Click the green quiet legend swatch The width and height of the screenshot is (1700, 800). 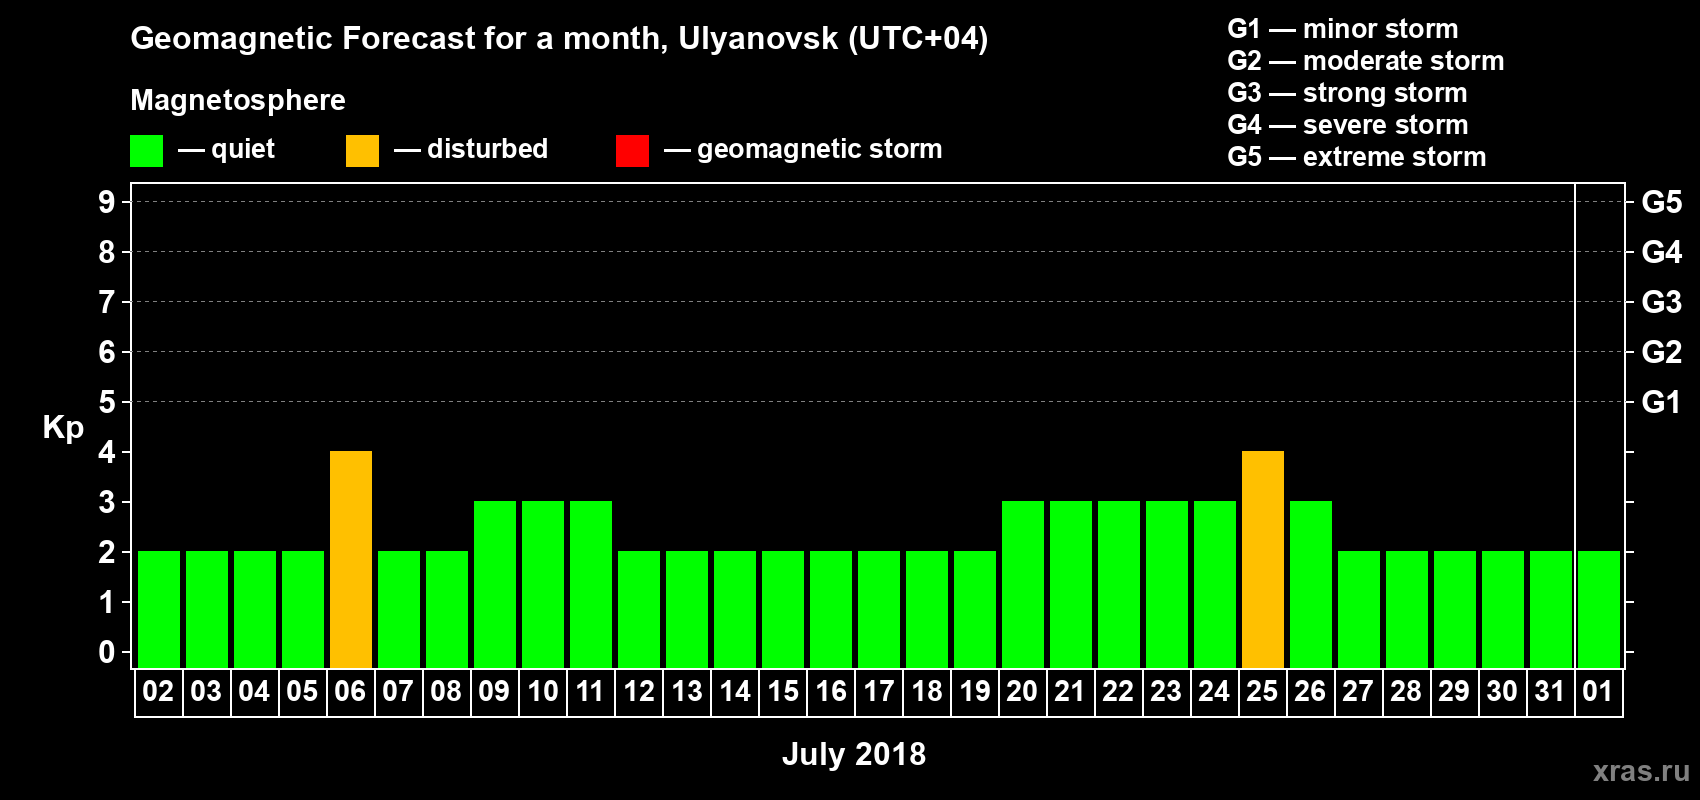146,151
